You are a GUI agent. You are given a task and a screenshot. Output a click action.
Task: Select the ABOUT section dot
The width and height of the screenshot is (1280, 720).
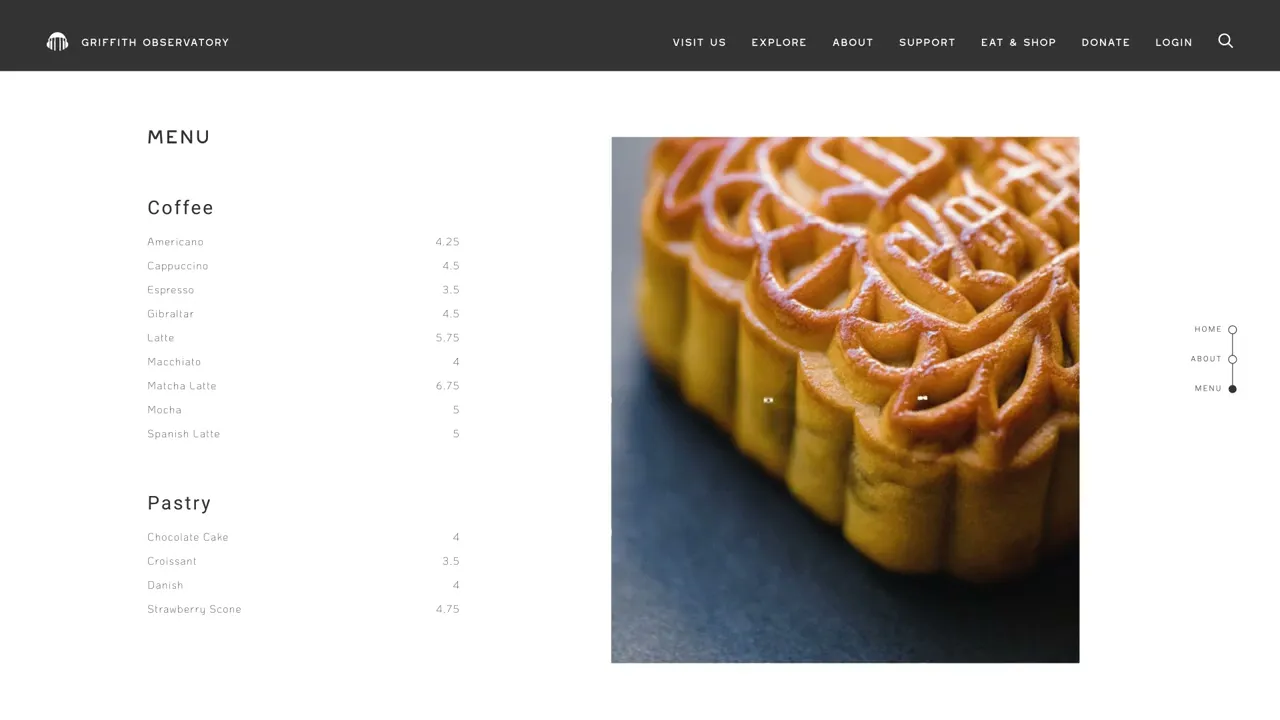tap(1232, 359)
